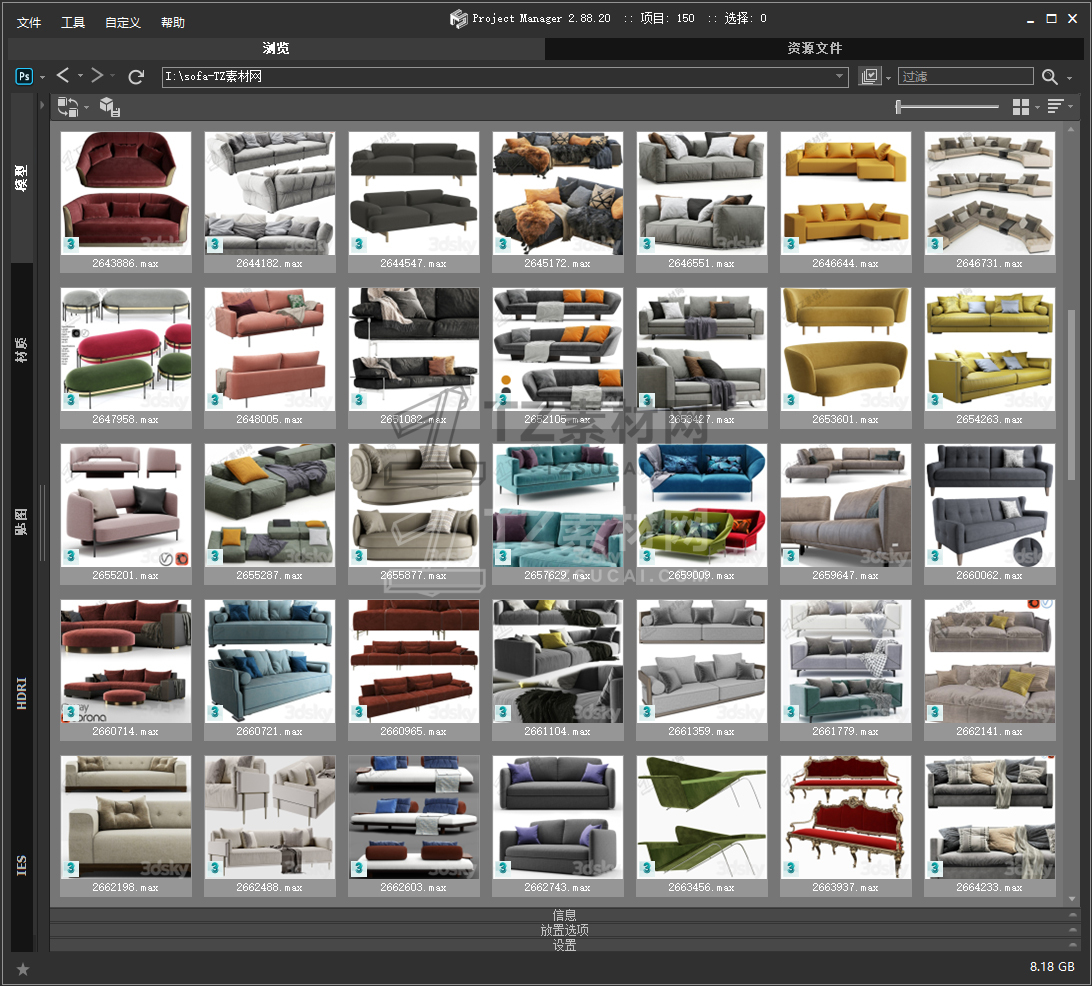This screenshot has width=1092, height=986.
Task: Switch to the 资源文件 tab
Action: pyautogui.click(x=814, y=48)
